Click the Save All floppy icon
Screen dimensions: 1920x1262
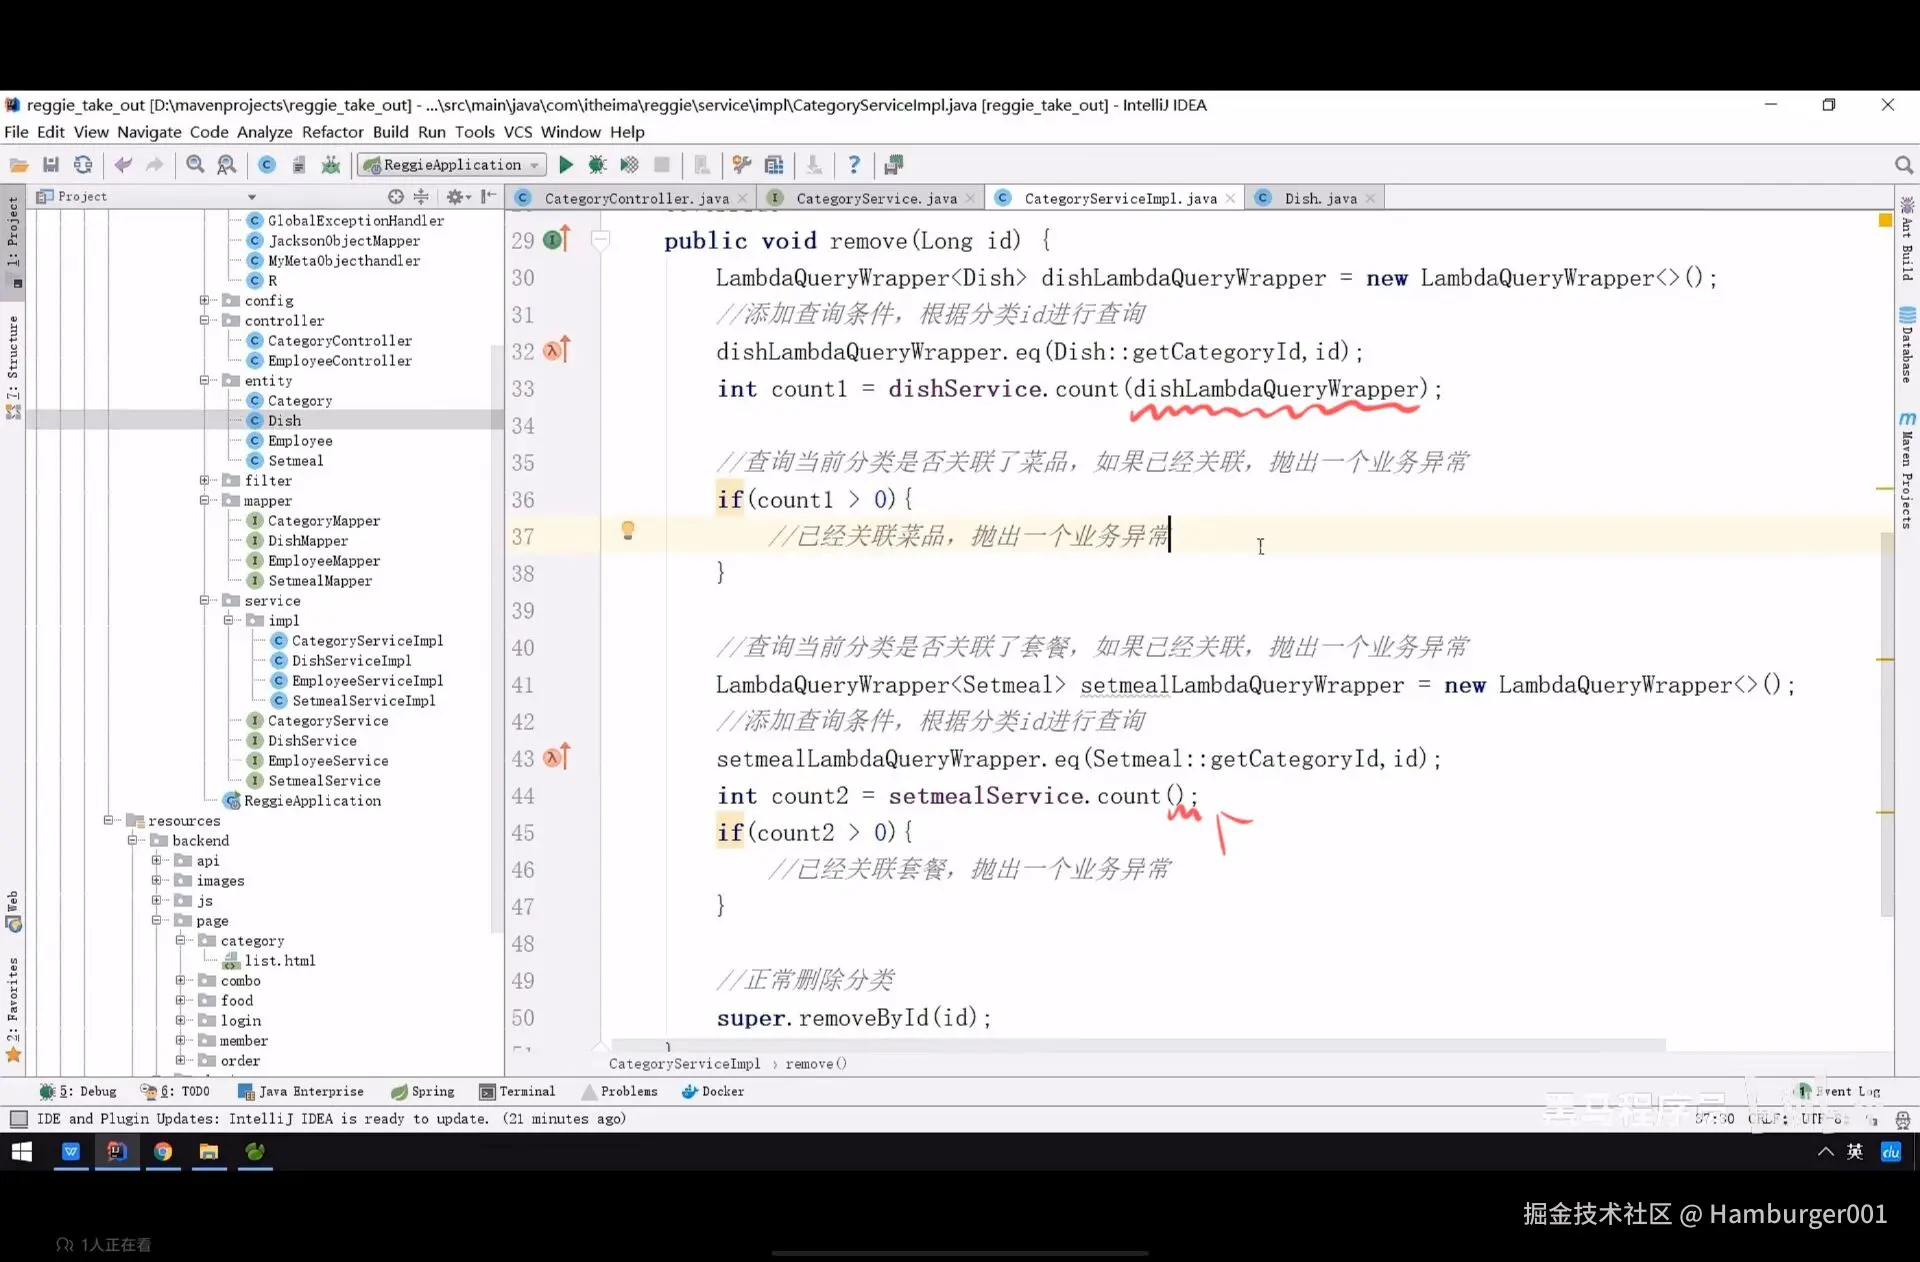51,165
